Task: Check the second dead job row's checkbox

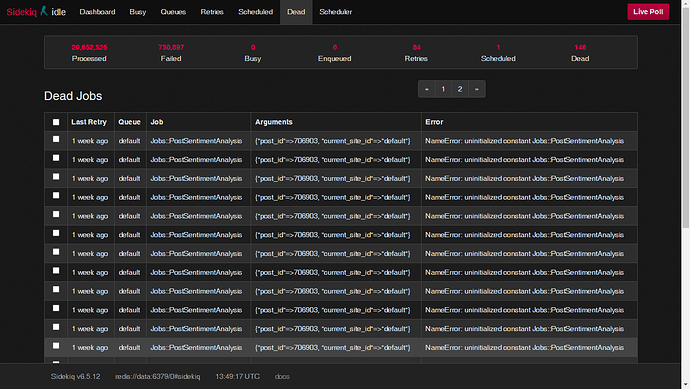Action: (56, 158)
